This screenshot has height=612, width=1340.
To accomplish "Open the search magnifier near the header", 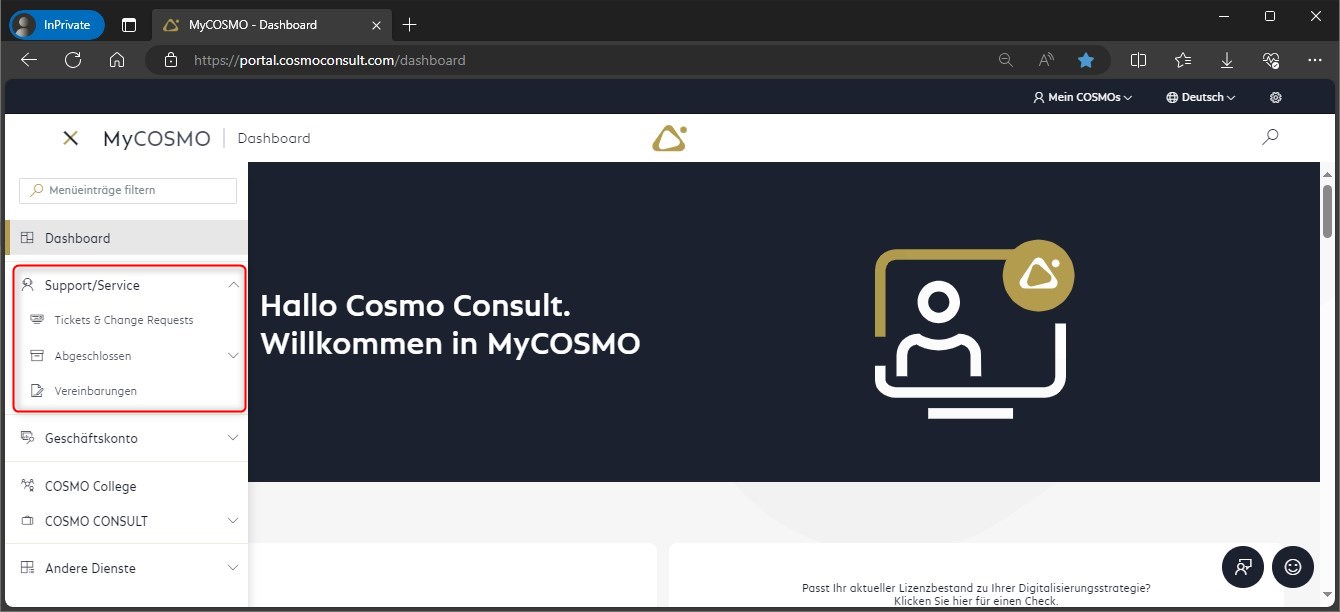I will click(1270, 136).
